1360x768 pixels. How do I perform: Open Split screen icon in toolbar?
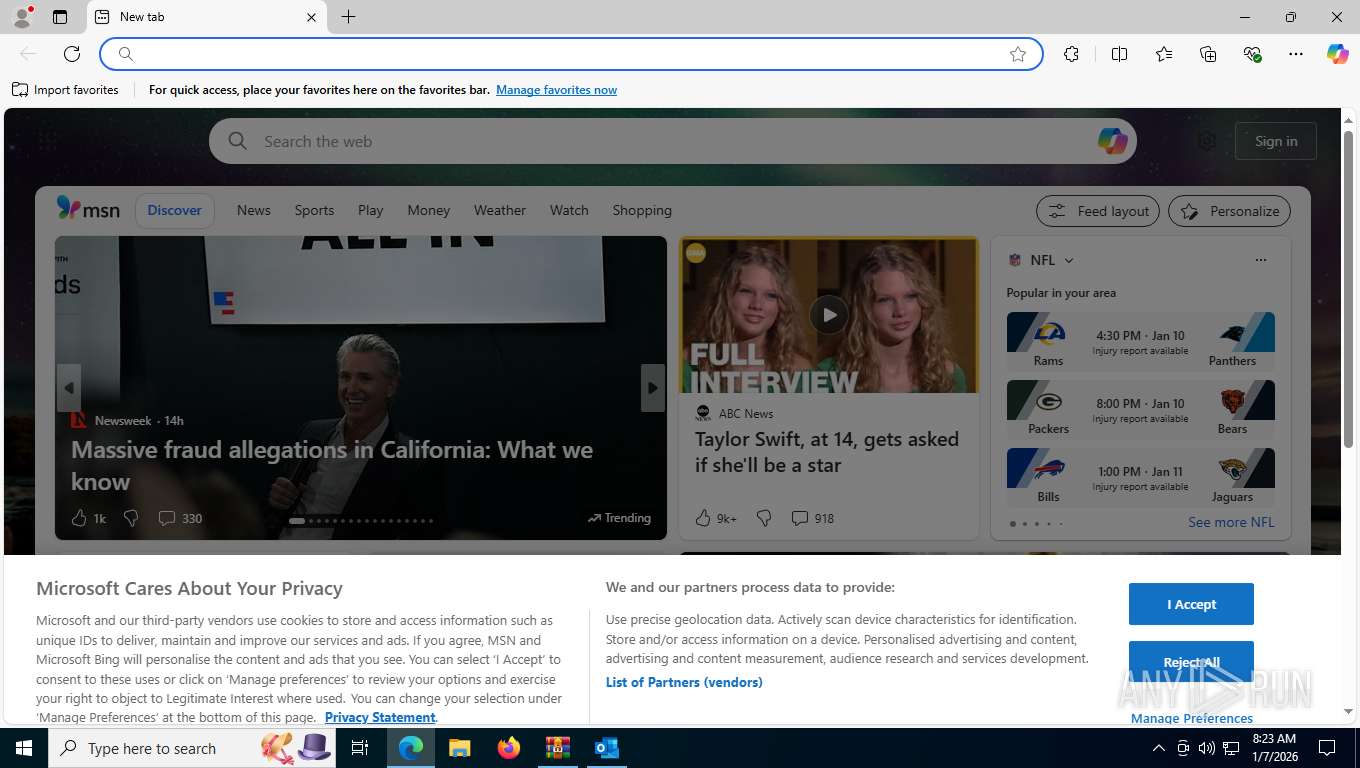point(1119,54)
